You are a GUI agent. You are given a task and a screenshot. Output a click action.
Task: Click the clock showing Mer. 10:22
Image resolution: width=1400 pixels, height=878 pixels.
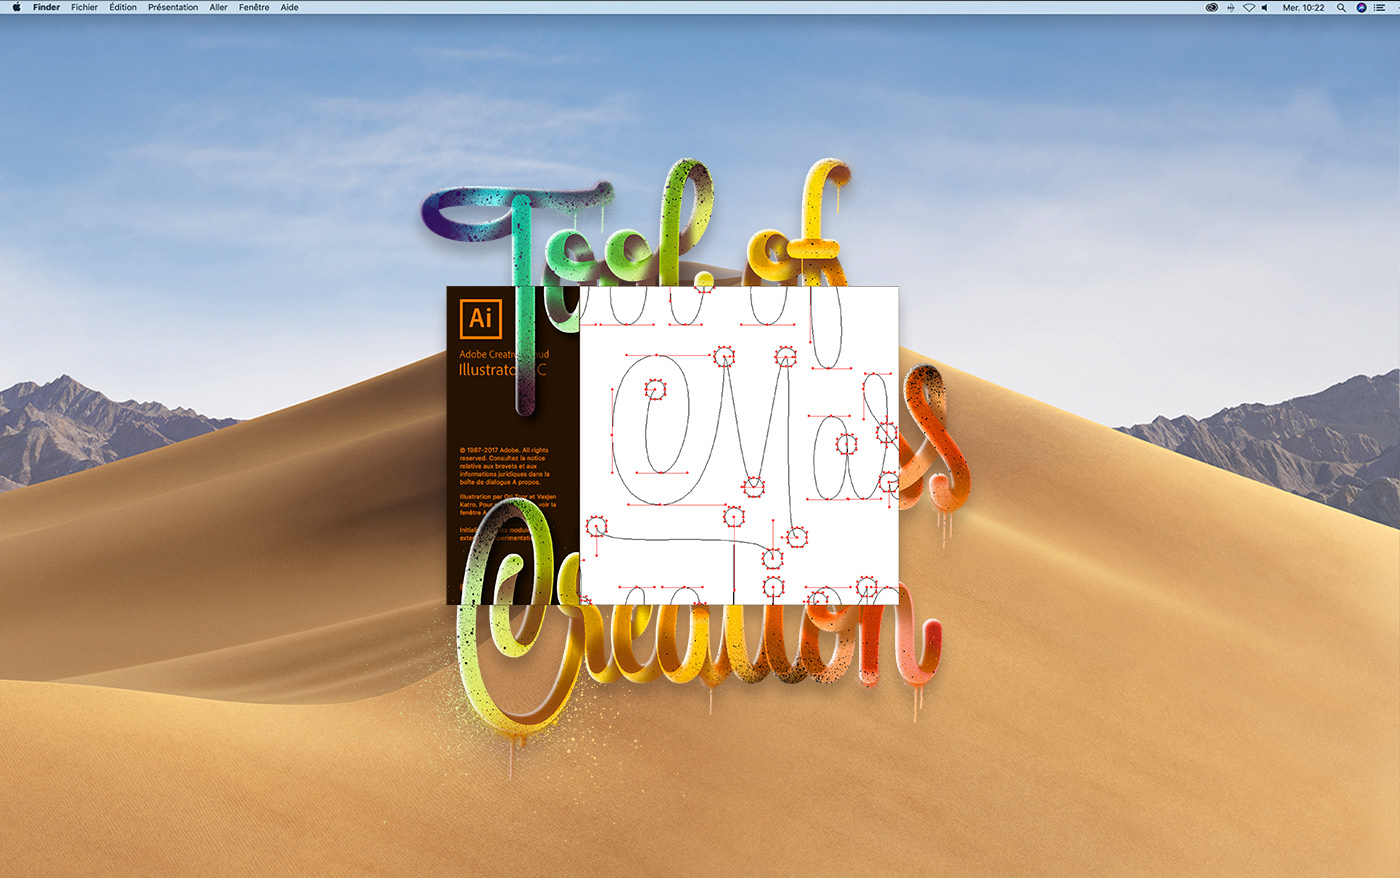pos(1303,7)
